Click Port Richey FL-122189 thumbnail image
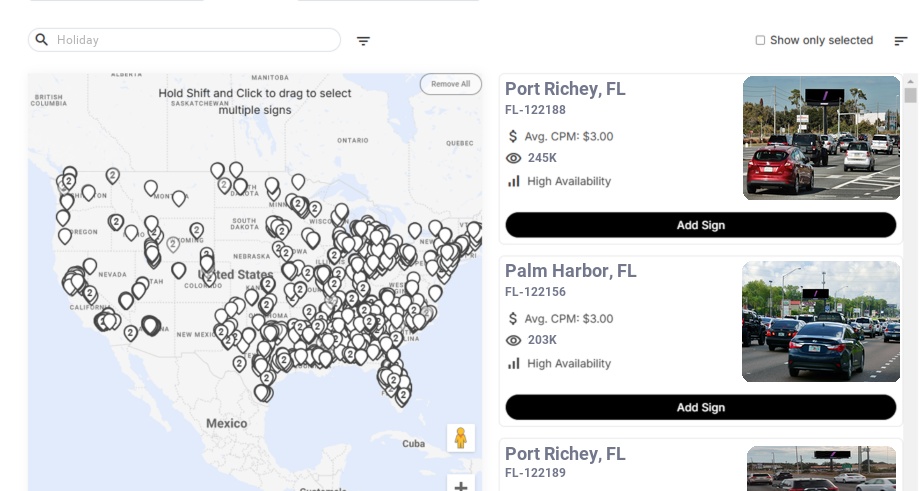 (x=821, y=468)
